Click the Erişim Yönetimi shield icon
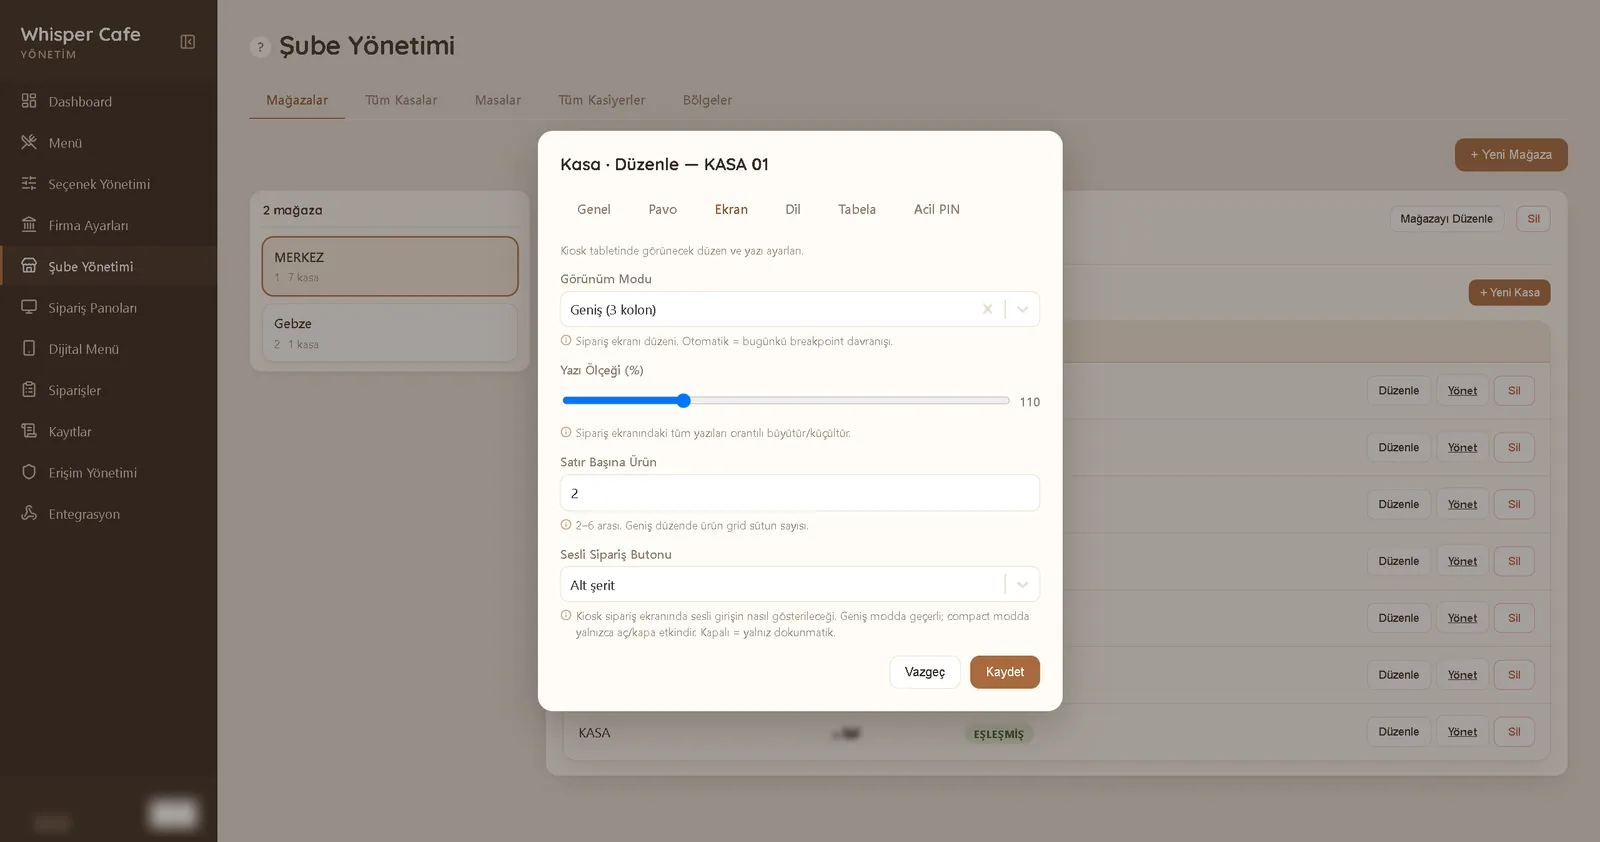 click(x=29, y=472)
